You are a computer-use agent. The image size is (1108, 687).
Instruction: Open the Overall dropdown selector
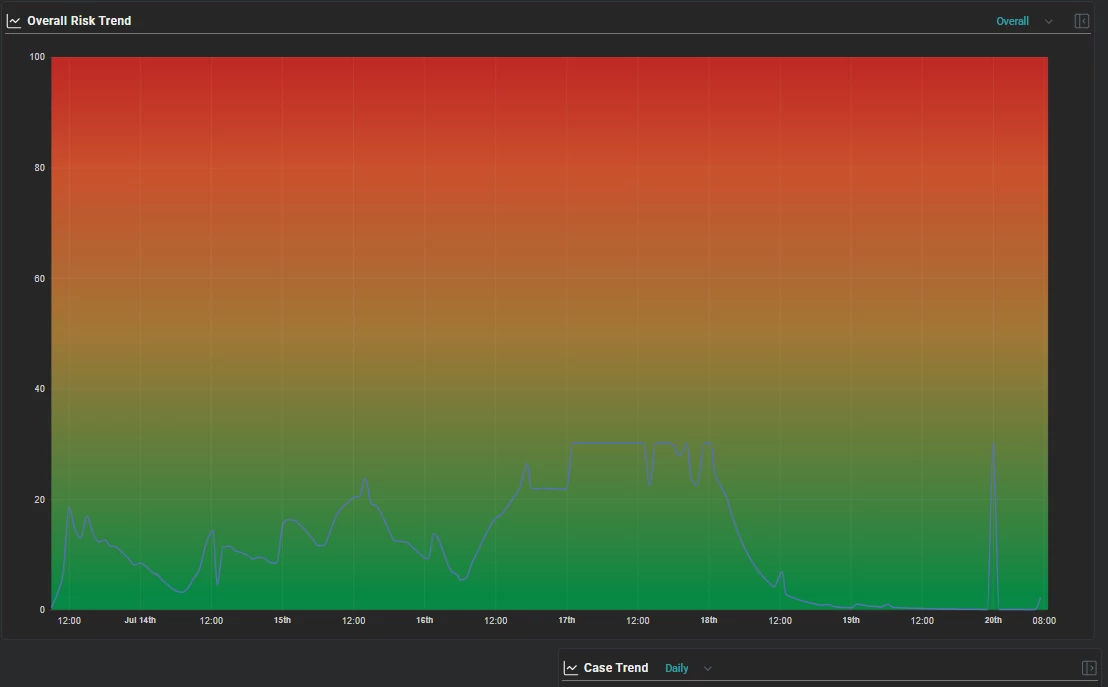[1012, 21]
